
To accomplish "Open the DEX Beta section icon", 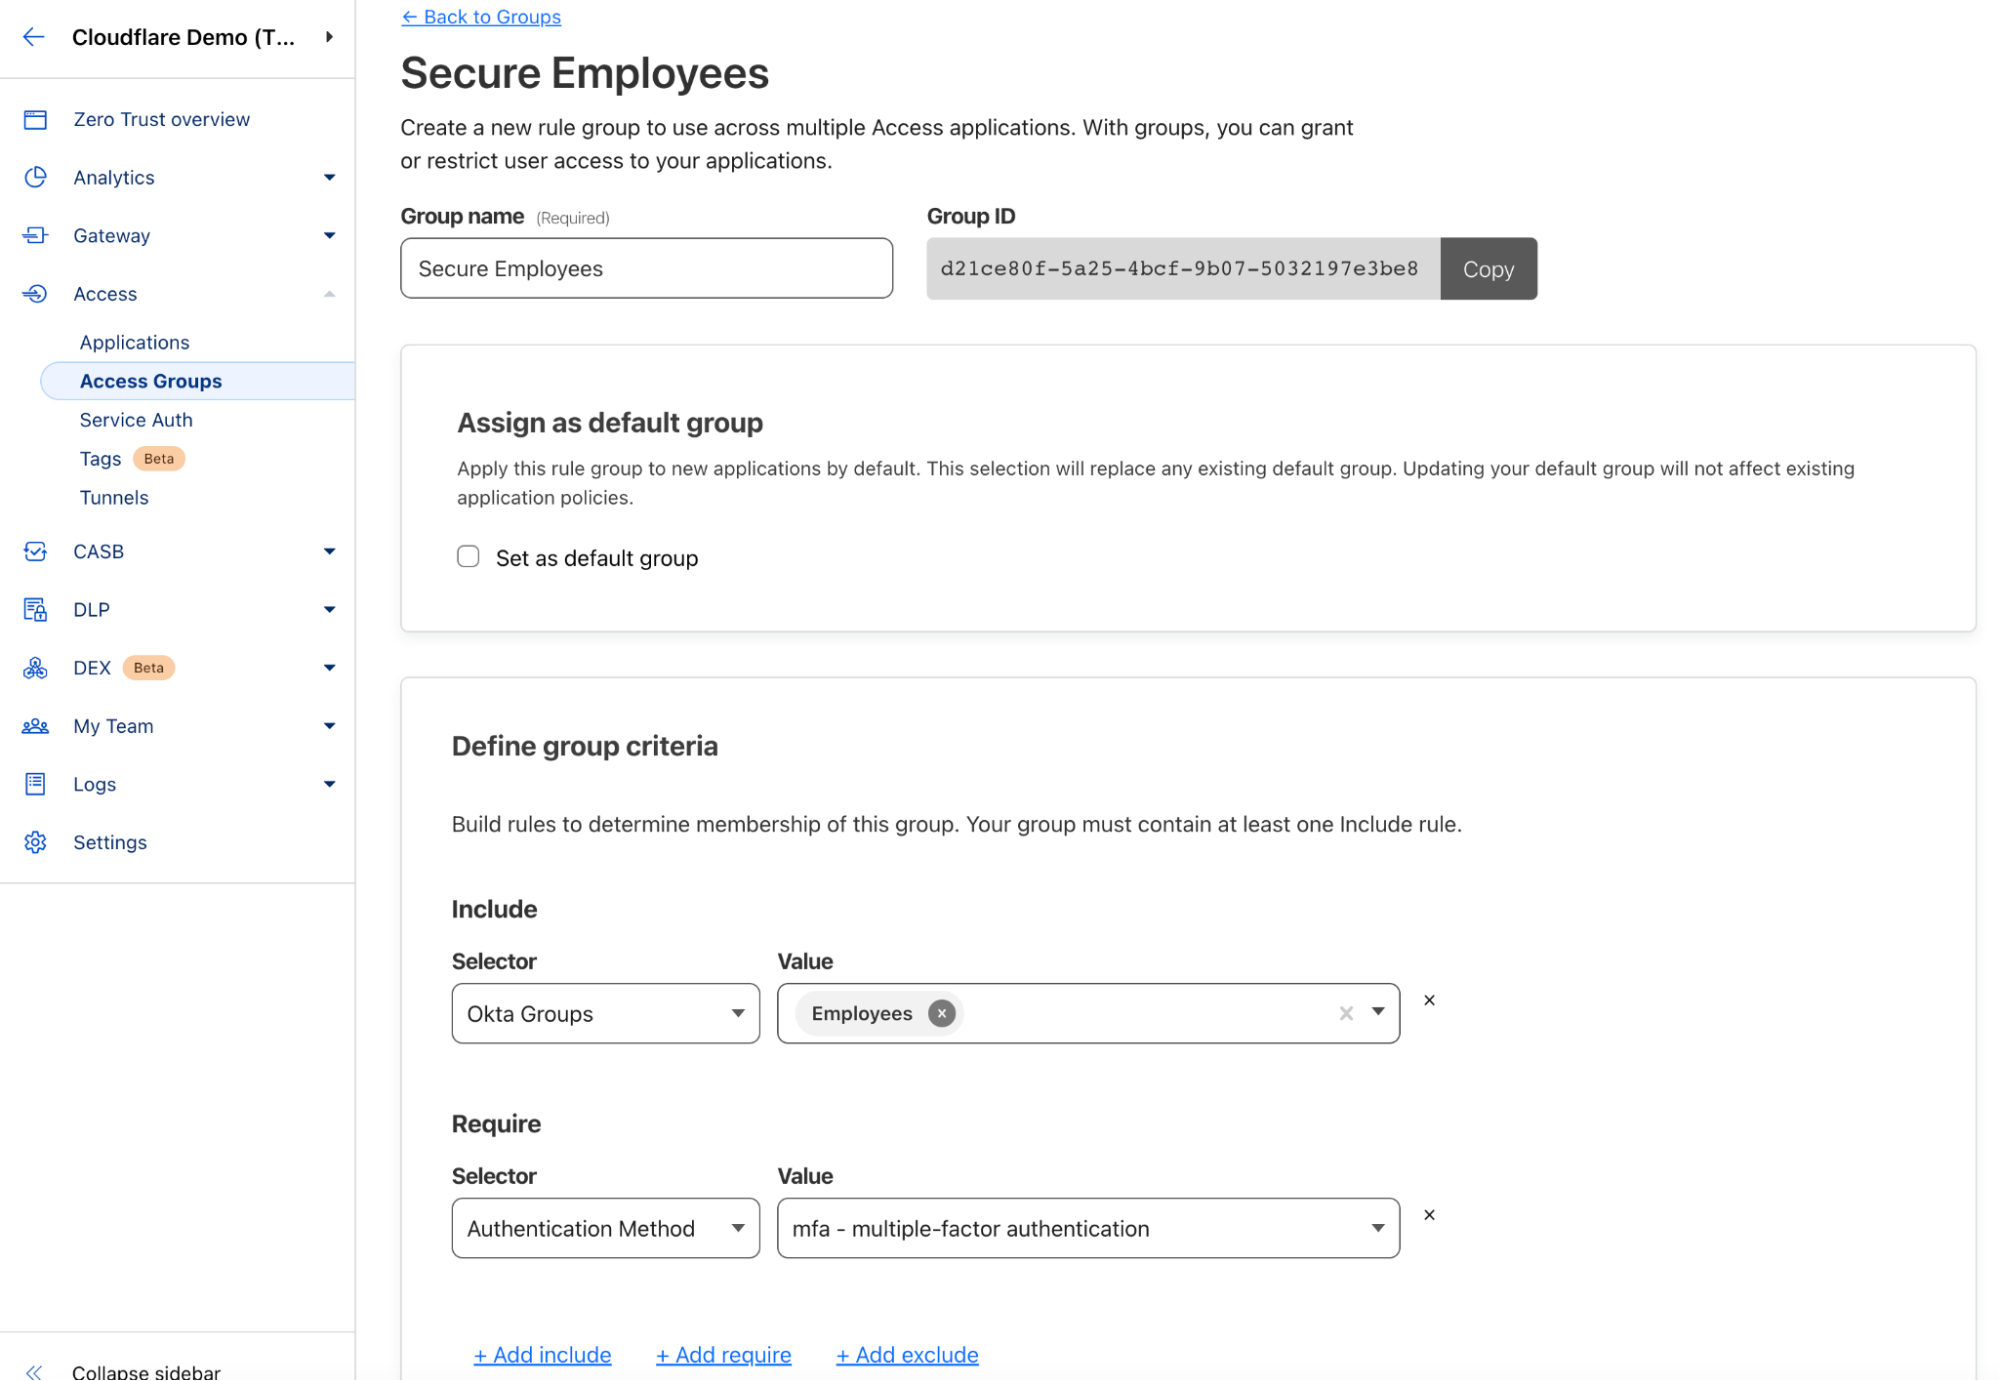I will (x=35, y=667).
